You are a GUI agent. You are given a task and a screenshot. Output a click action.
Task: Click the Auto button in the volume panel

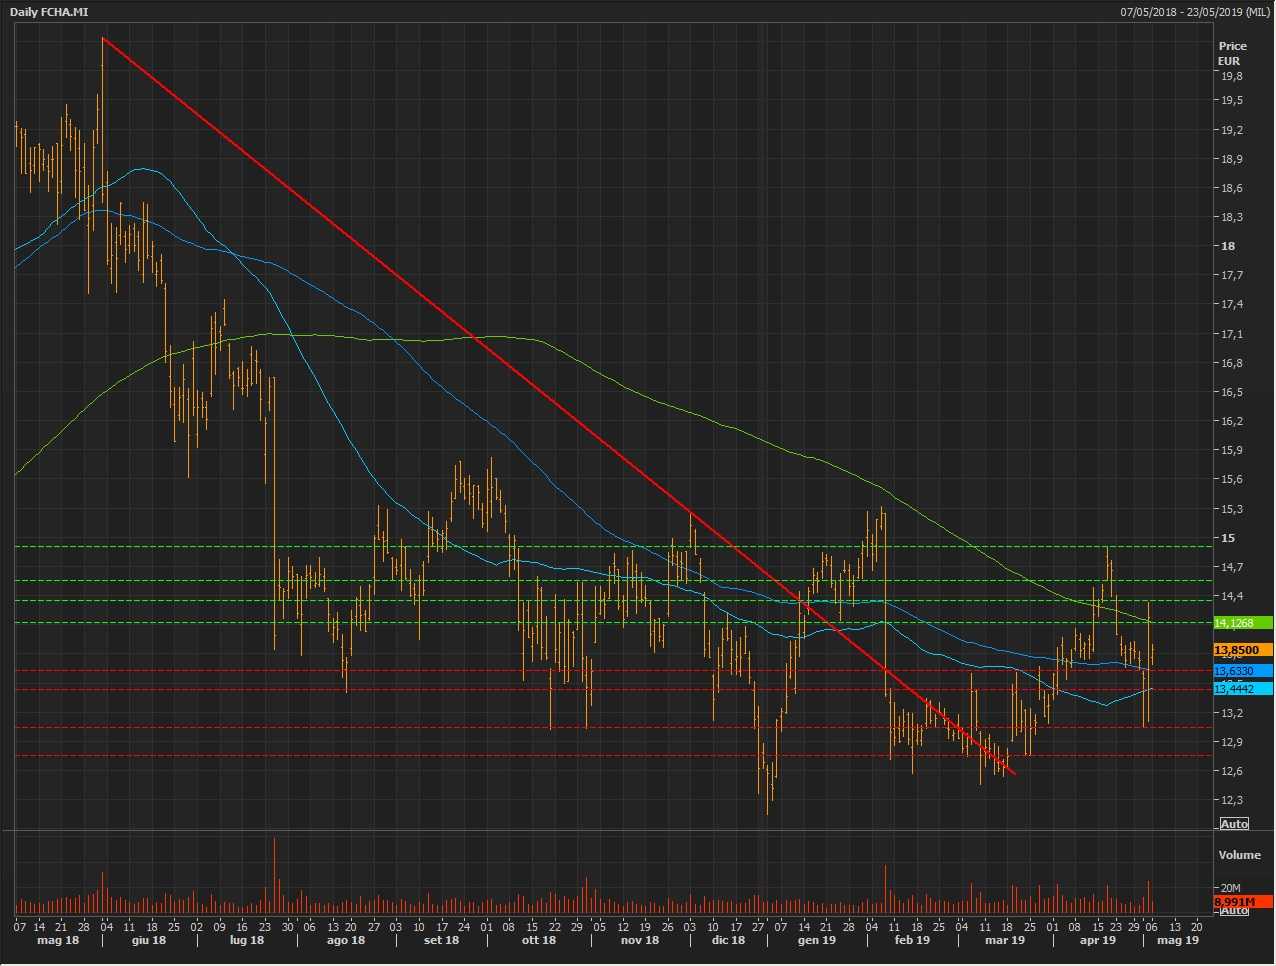point(1234,910)
